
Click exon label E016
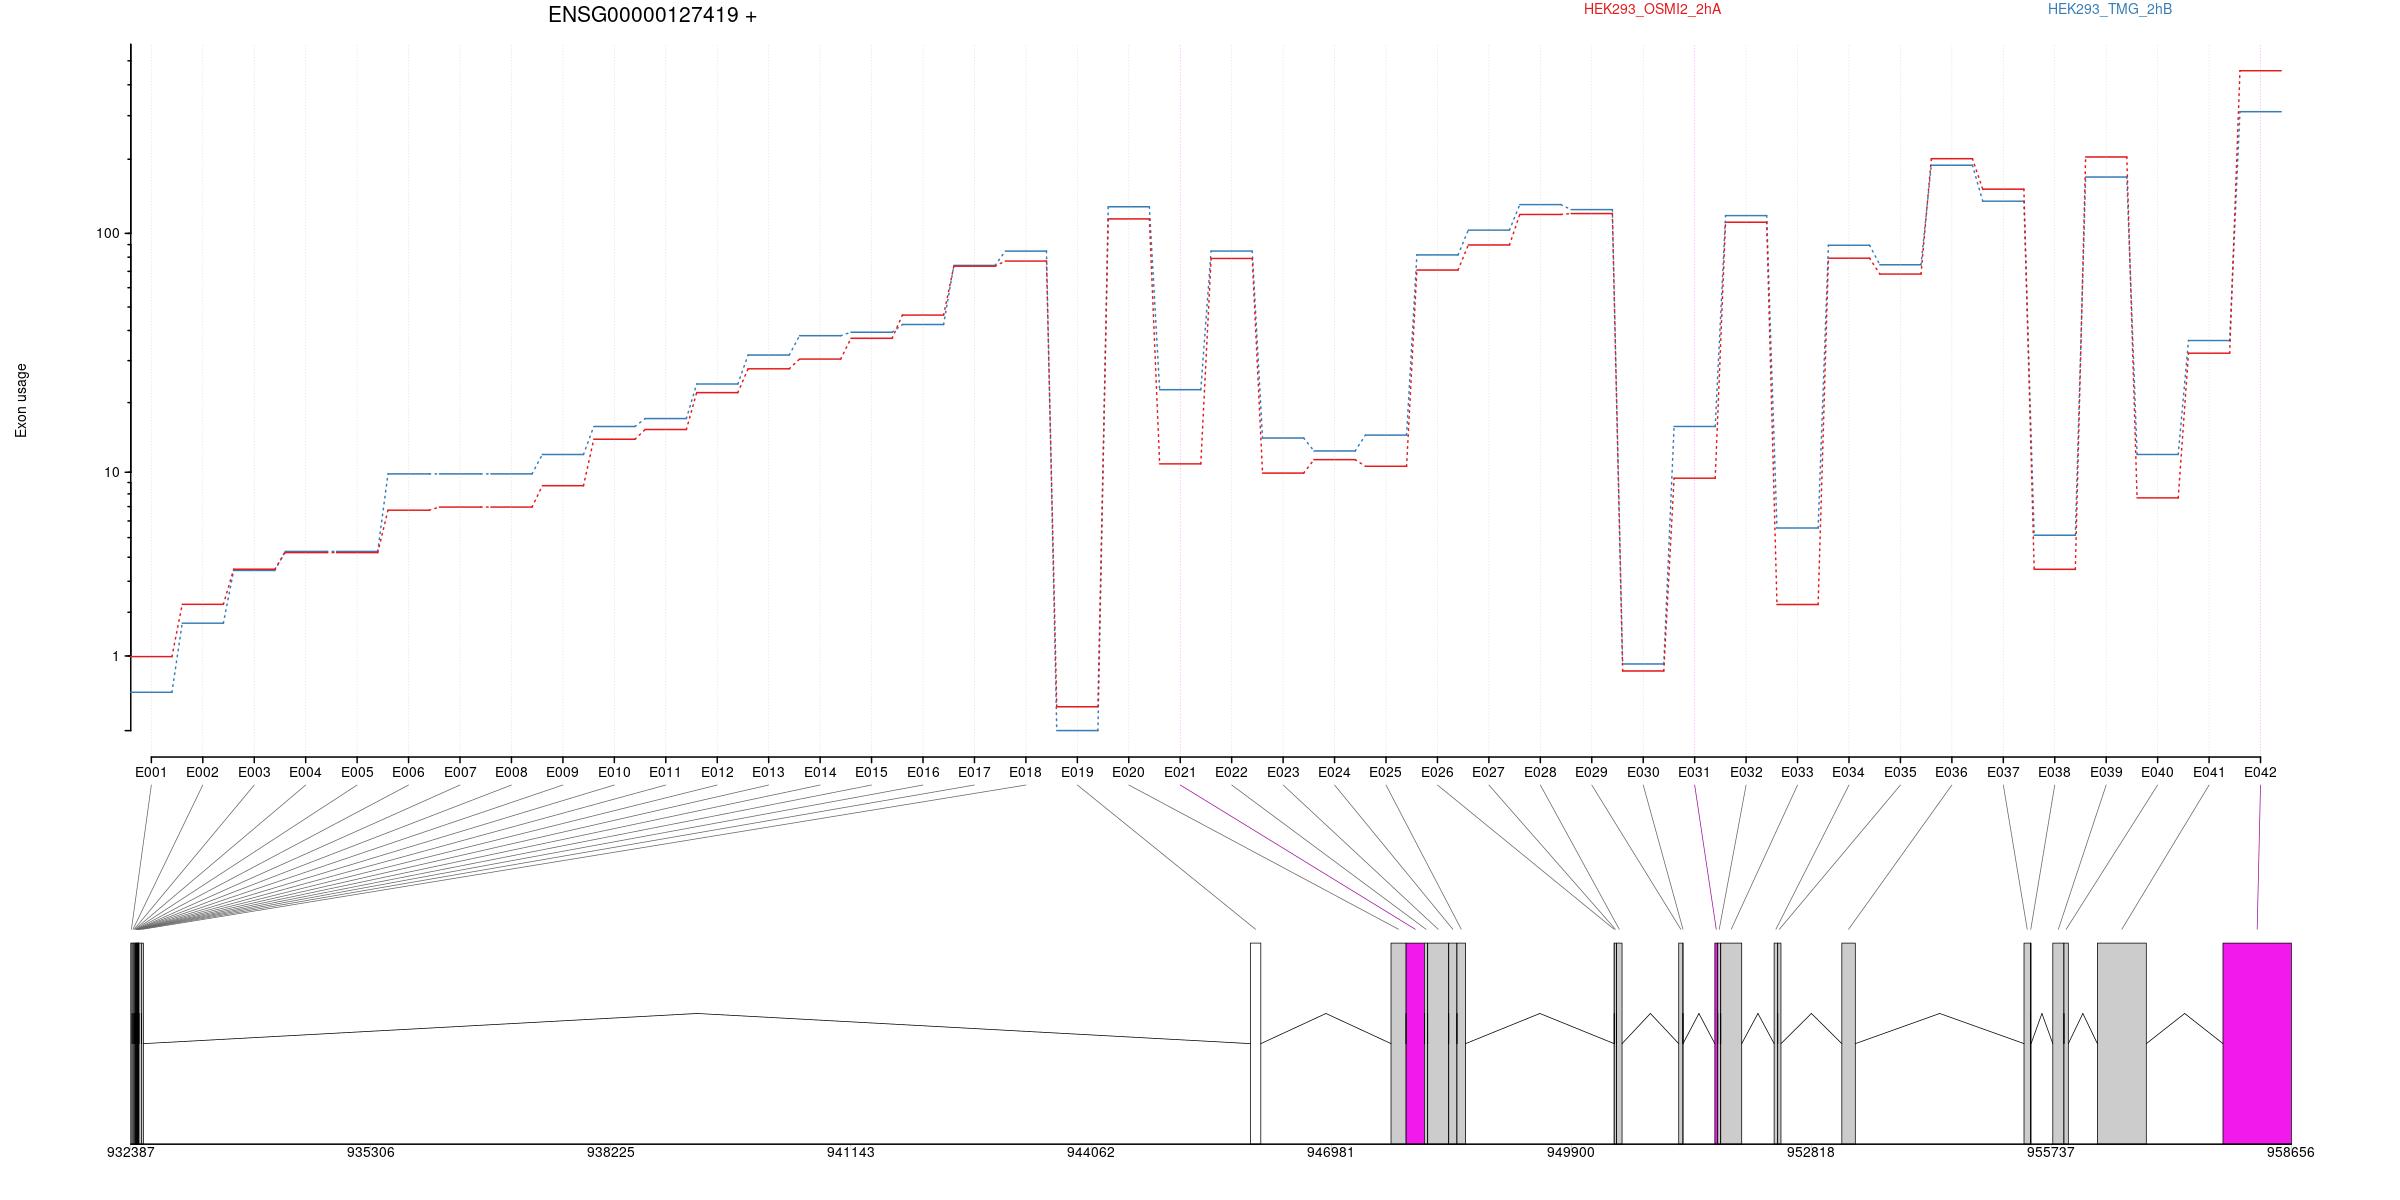[x=923, y=772]
